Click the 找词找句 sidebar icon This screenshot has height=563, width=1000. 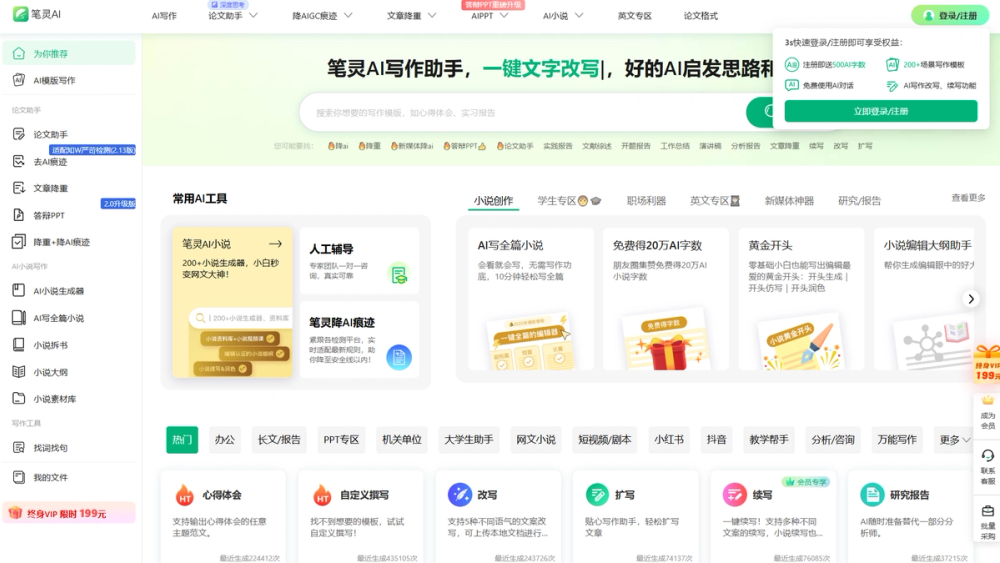19,448
